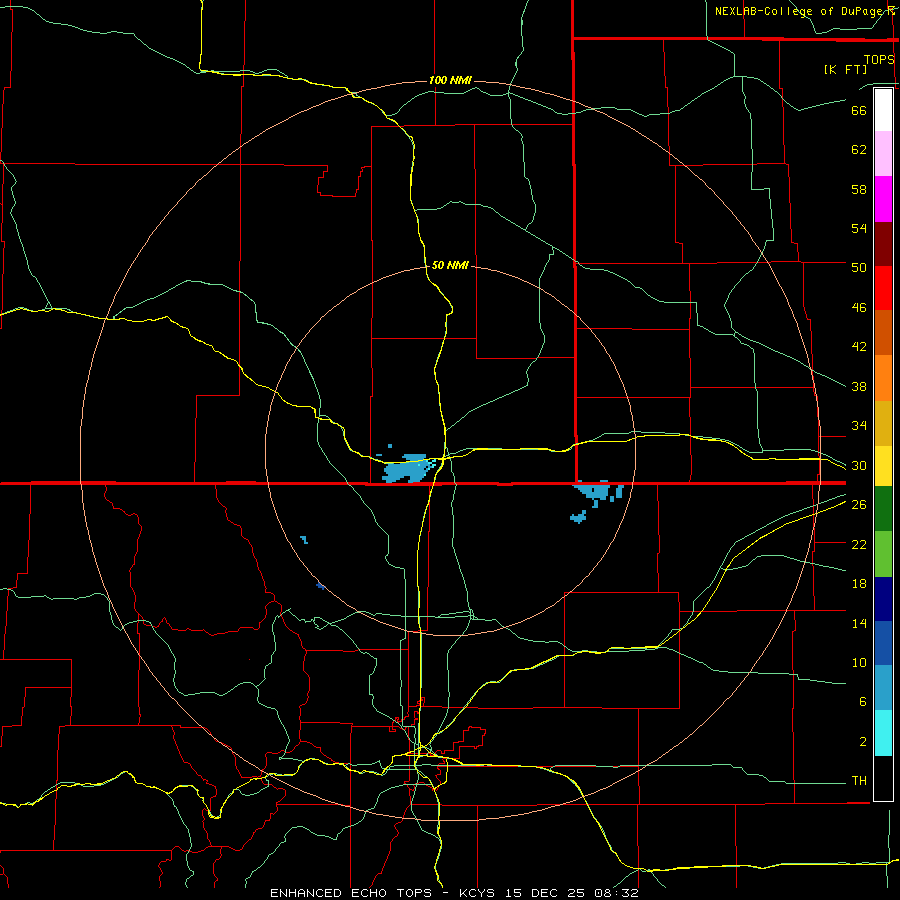
Task: Pick the dark orange legend swatch
Action: coord(883,333)
